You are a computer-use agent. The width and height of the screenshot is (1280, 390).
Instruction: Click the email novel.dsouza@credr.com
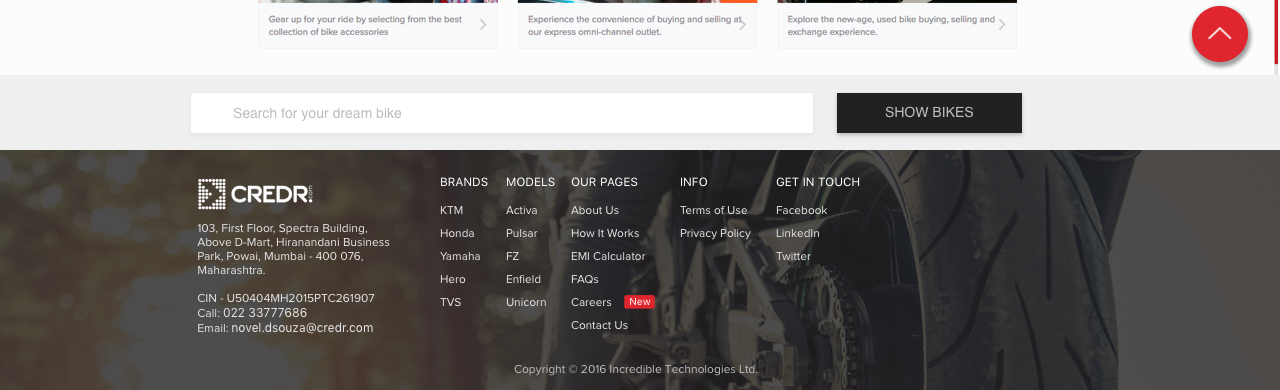pyautogui.click(x=302, y=328)
